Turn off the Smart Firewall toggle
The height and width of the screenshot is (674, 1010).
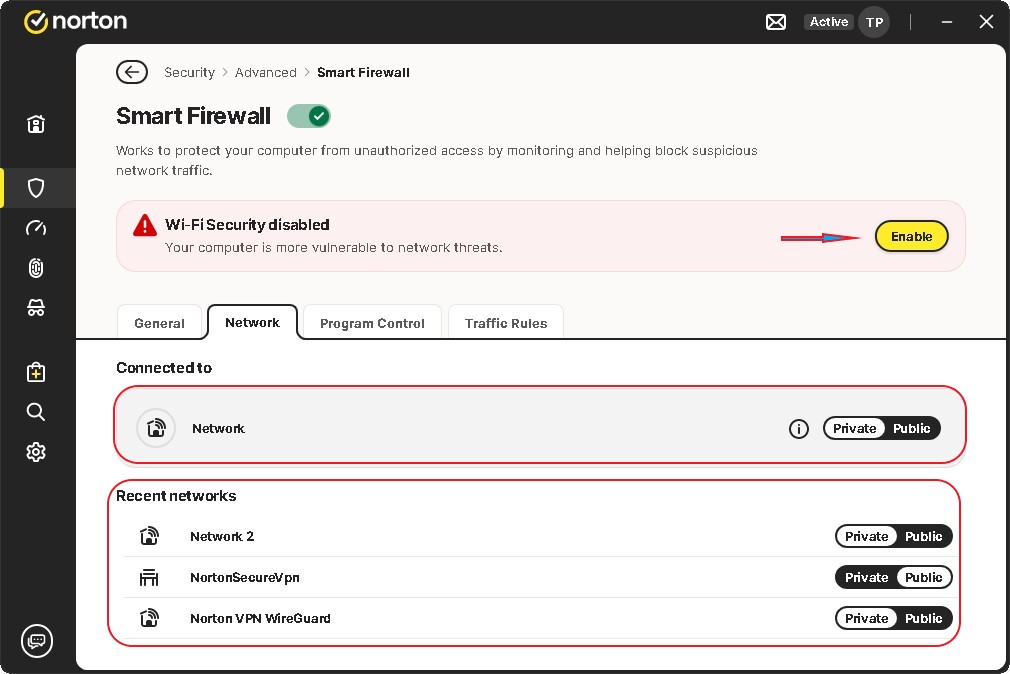coord(308,117)
